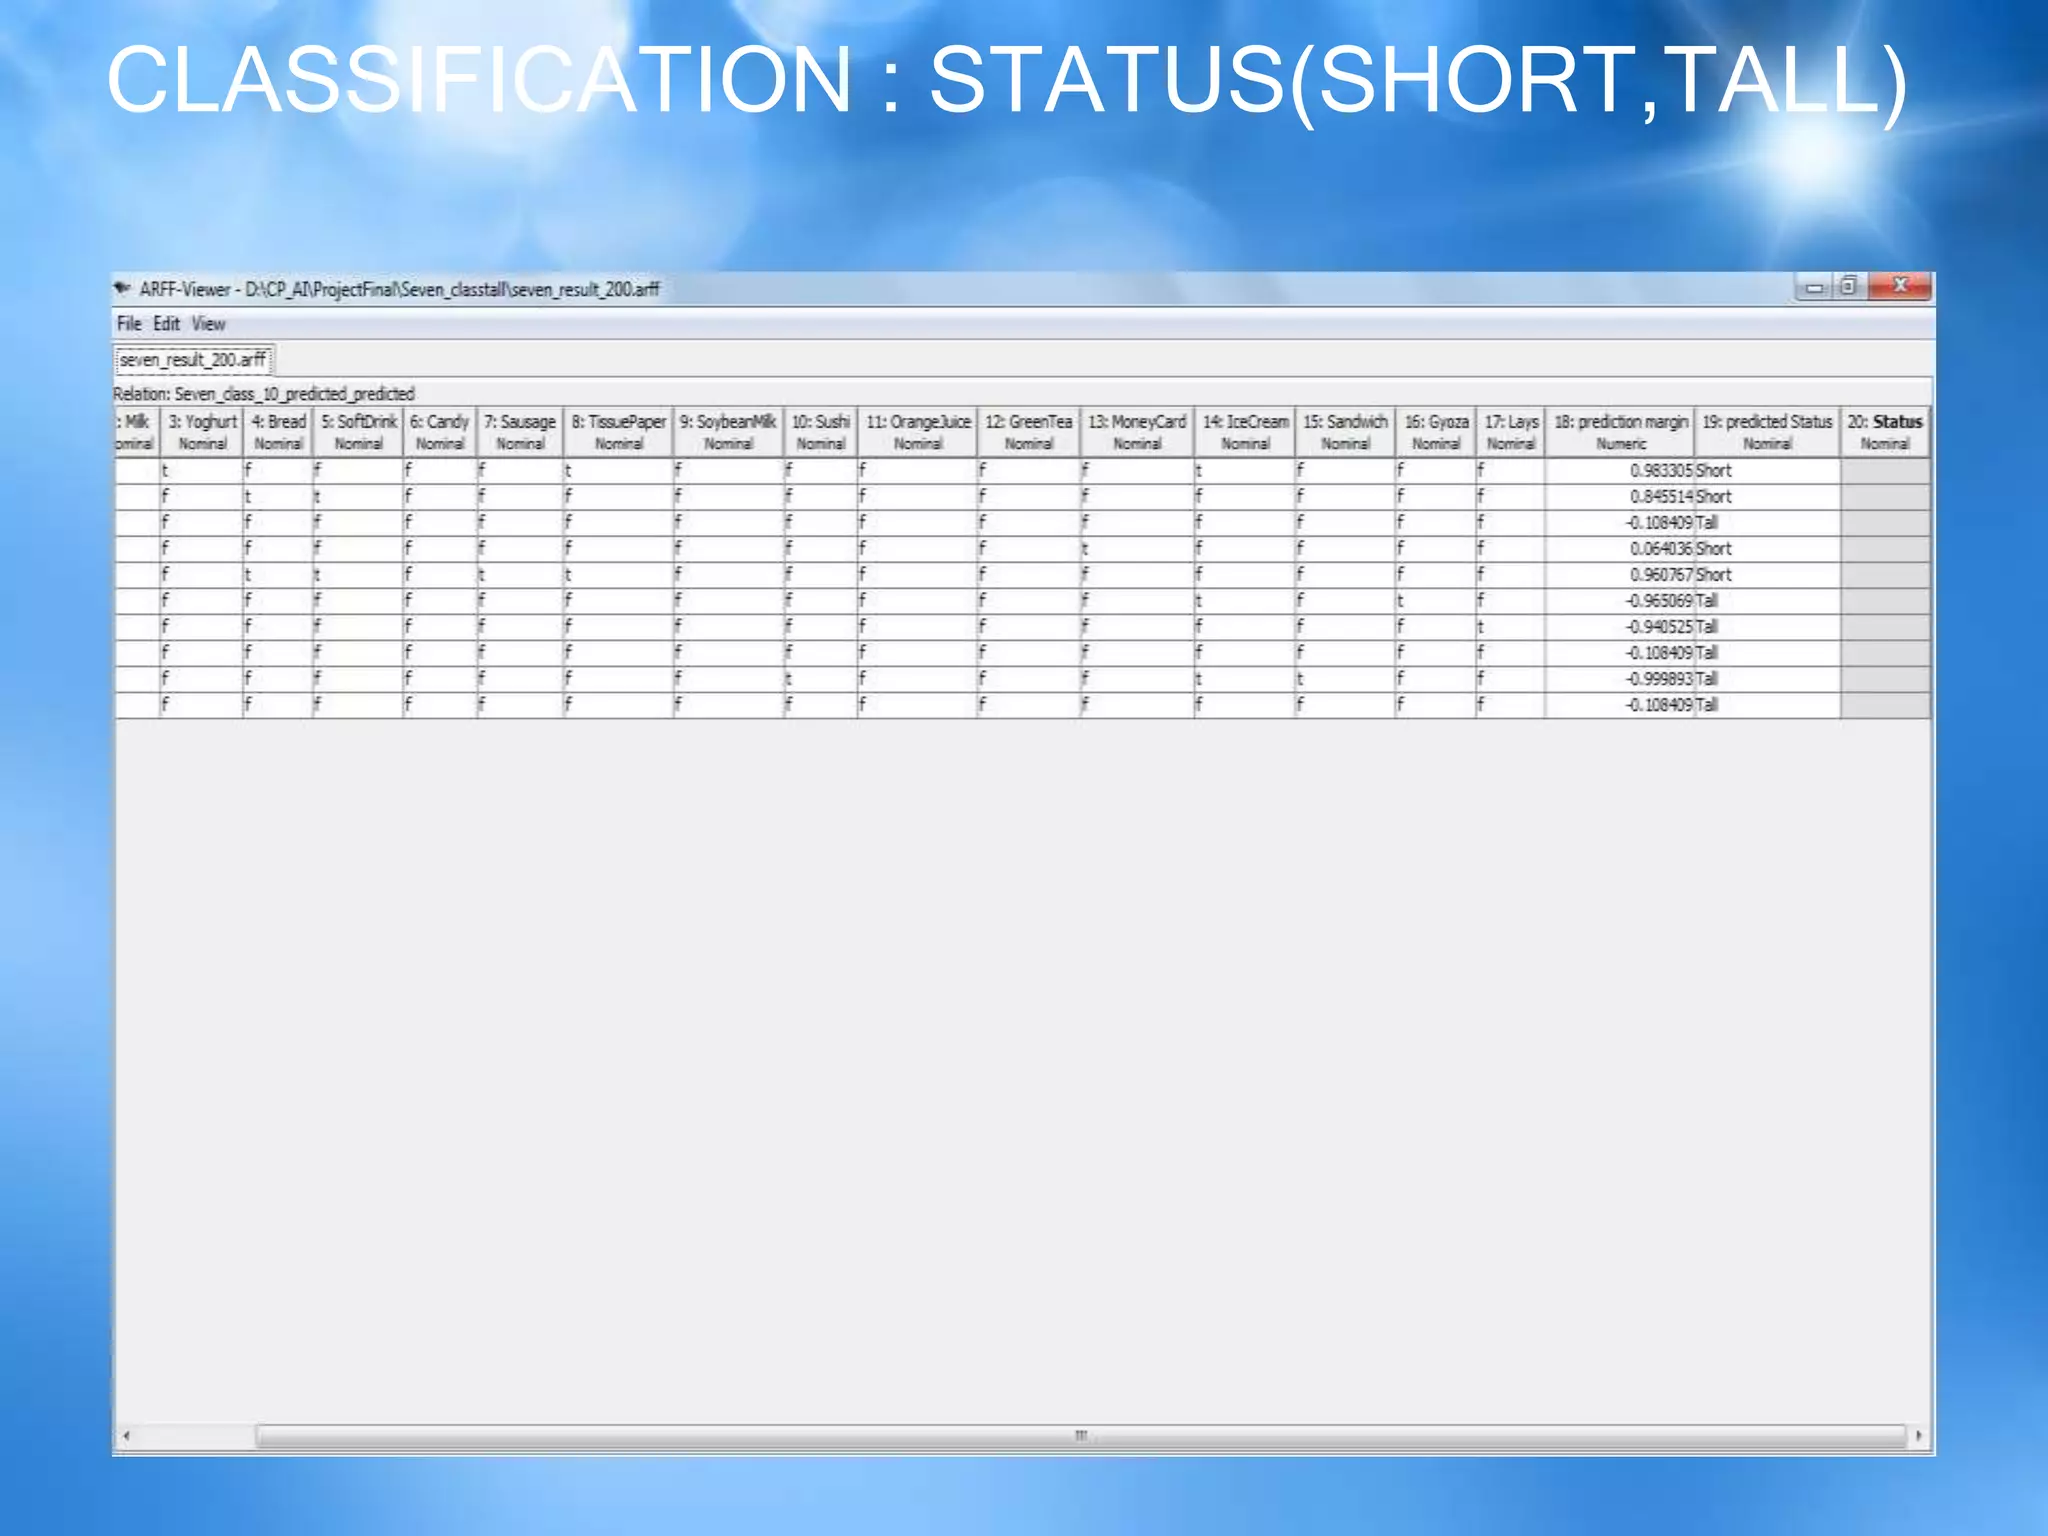Select the cell with value 0.983305
This screenshot has height=1536, width=2048.
[x=1620, y=471]
